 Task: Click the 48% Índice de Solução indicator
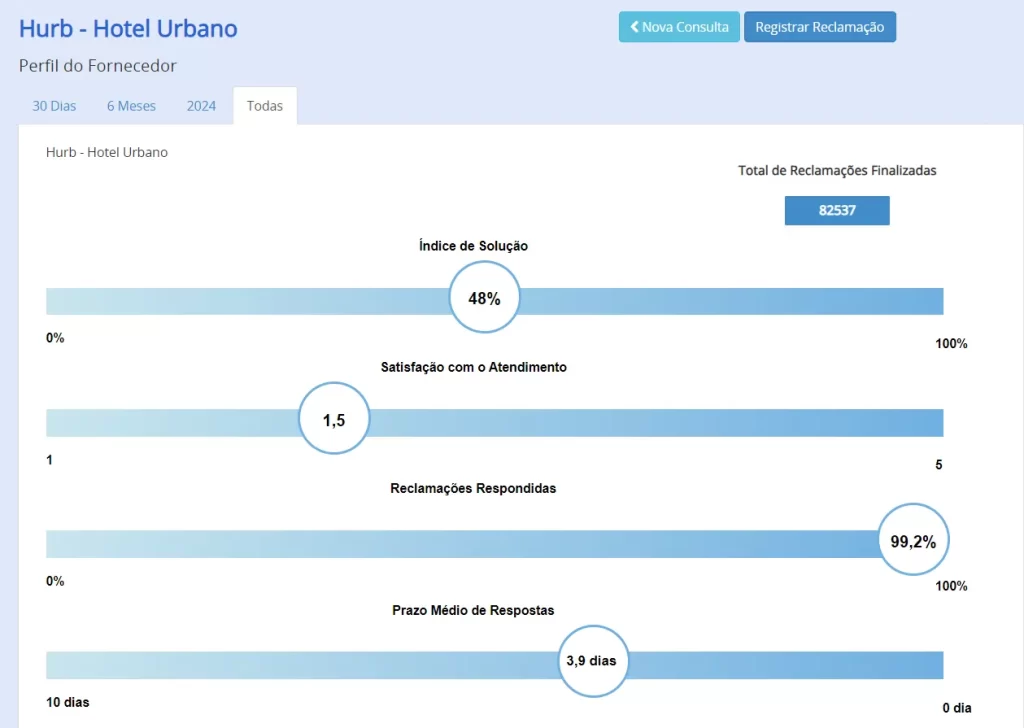[x=484, y=298]
